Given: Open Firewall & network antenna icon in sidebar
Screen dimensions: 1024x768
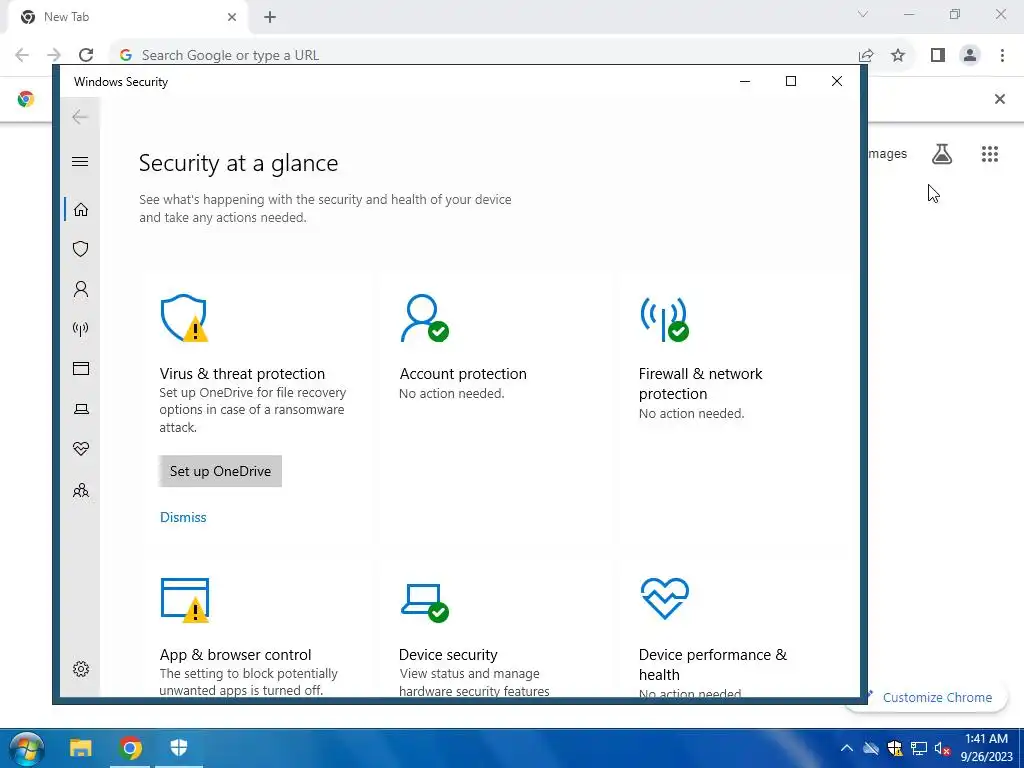Looking at the screenshot, I should [81, 328].
